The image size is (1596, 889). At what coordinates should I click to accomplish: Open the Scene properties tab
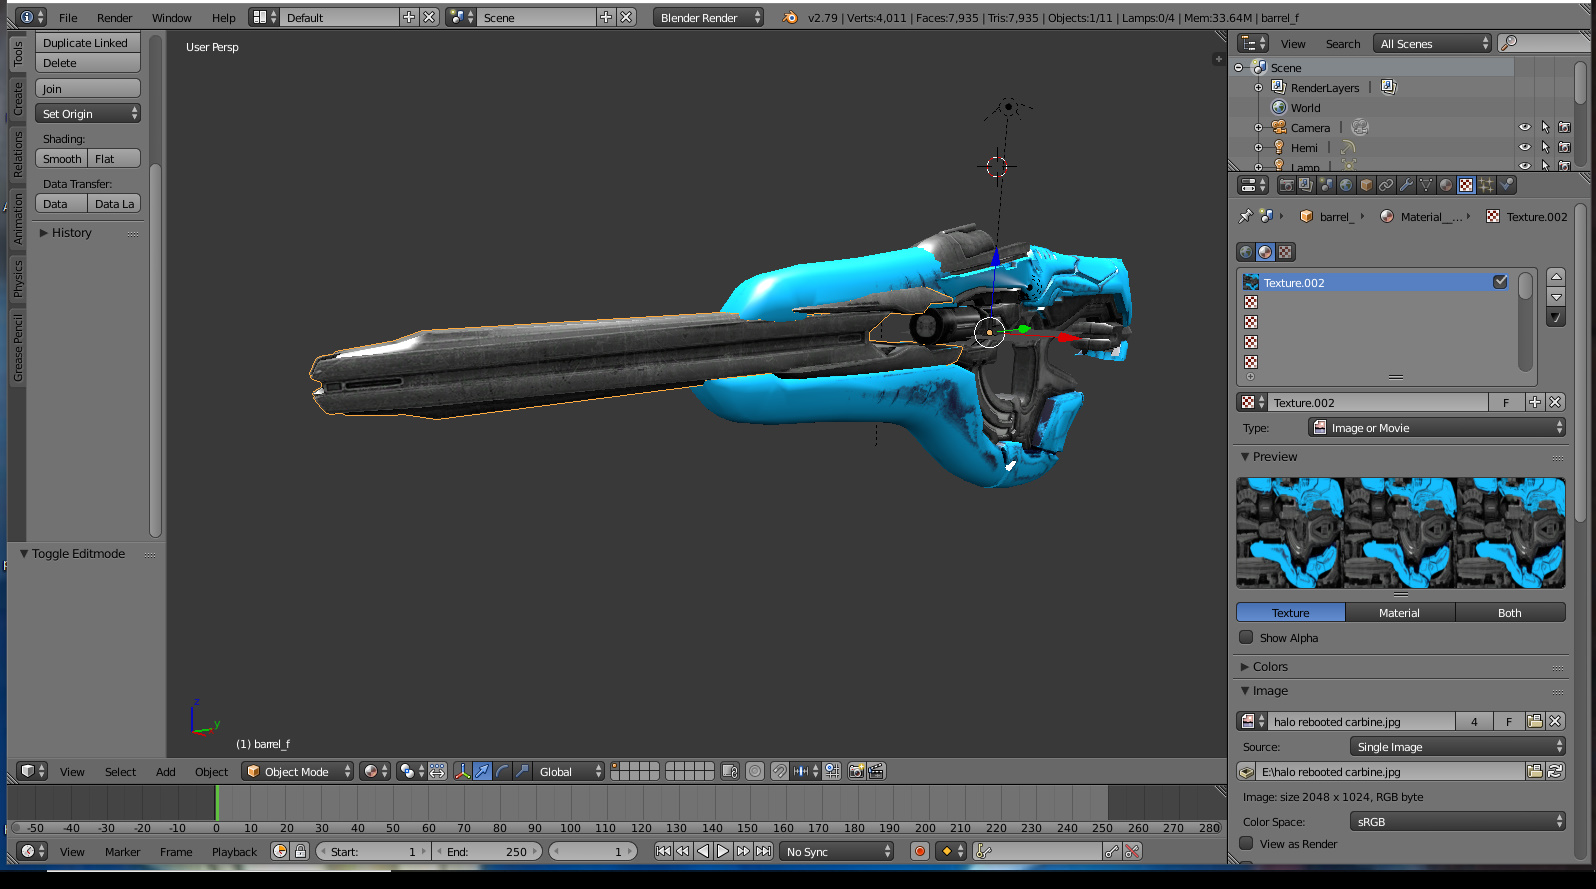(x=1326, y=185)
